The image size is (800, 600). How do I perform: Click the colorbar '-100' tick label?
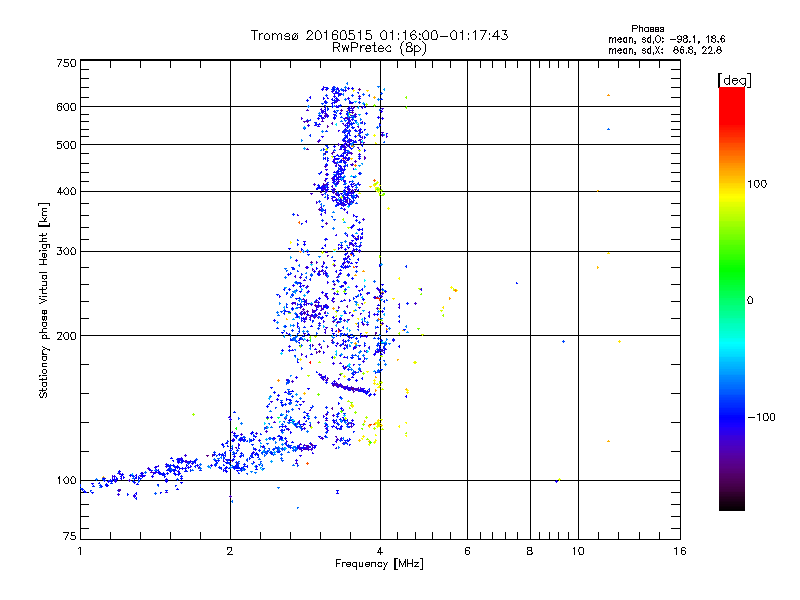762,417
